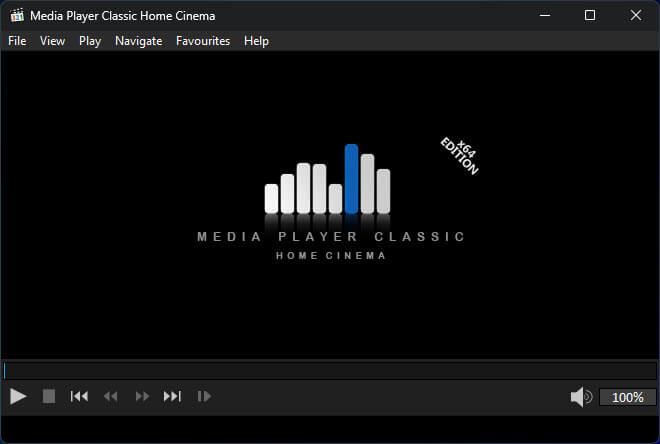Maximize the Media Player Classic window

click(x=590, y=16)
